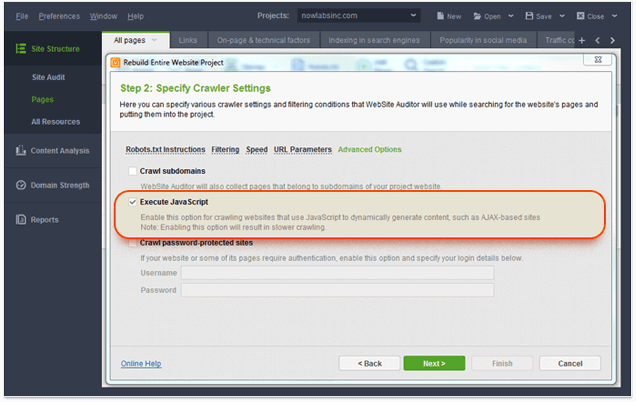Click the Site Structure icon in sidebar
The image size is (636, 402).
coord(21,49)
